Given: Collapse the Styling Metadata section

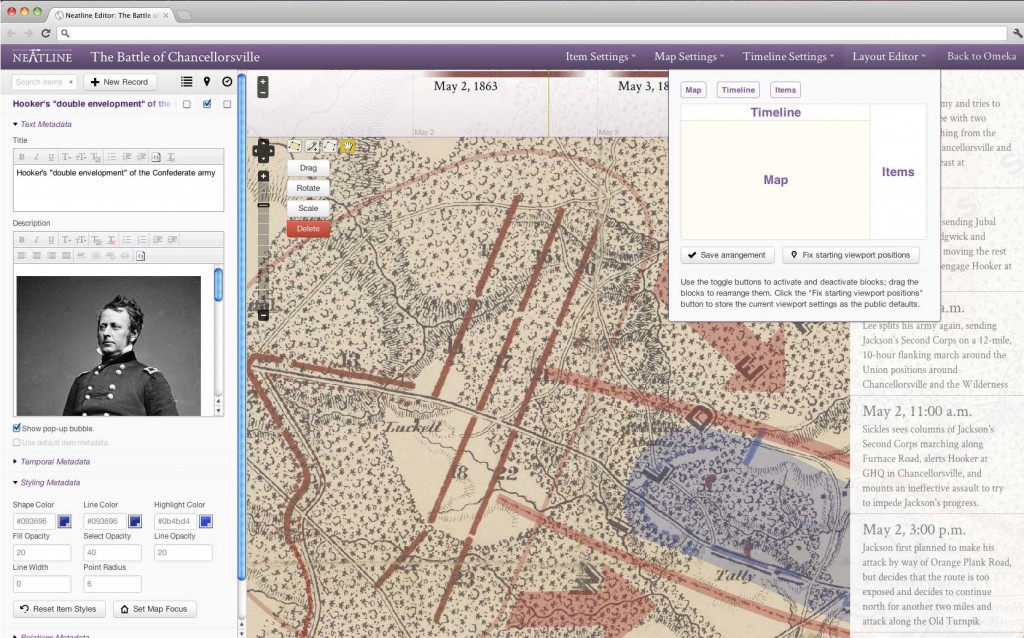Looking at the screenshot, I should point(46,483).
